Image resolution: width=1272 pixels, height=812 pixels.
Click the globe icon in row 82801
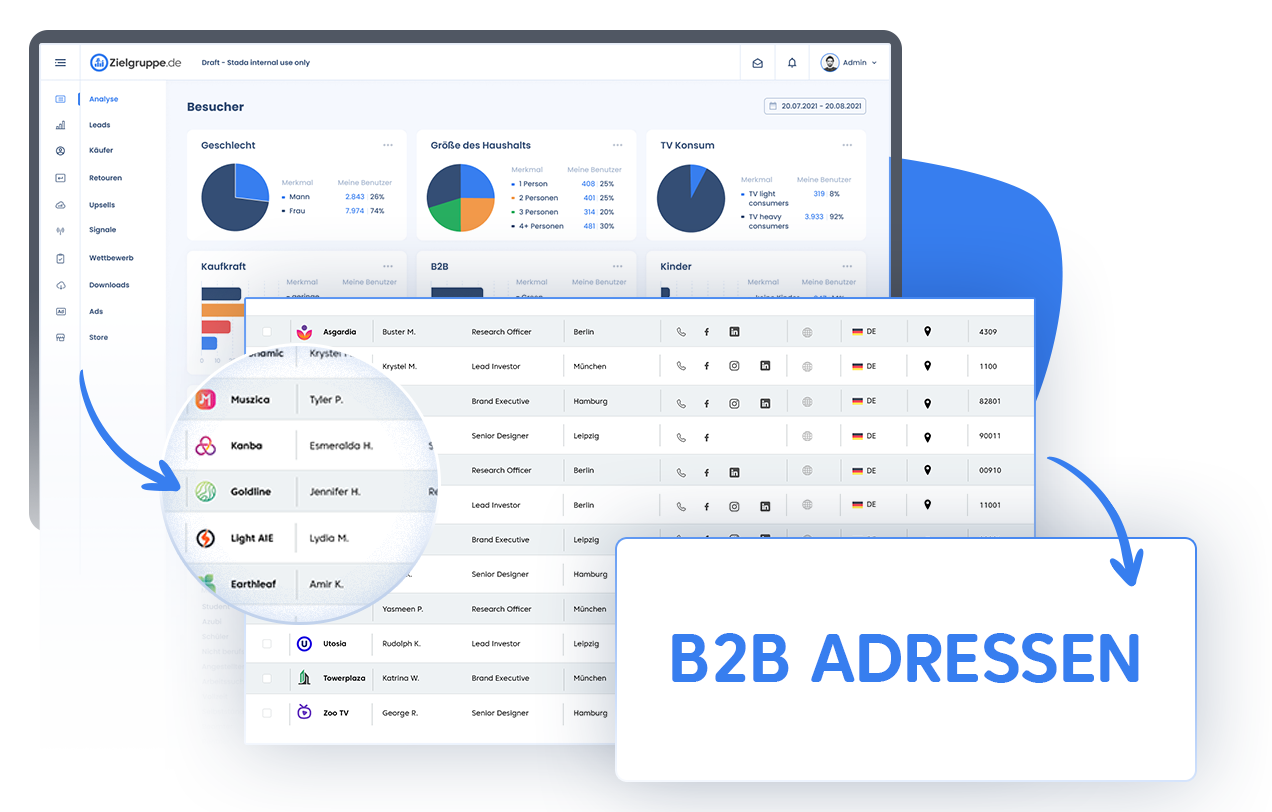pos(808,402)
